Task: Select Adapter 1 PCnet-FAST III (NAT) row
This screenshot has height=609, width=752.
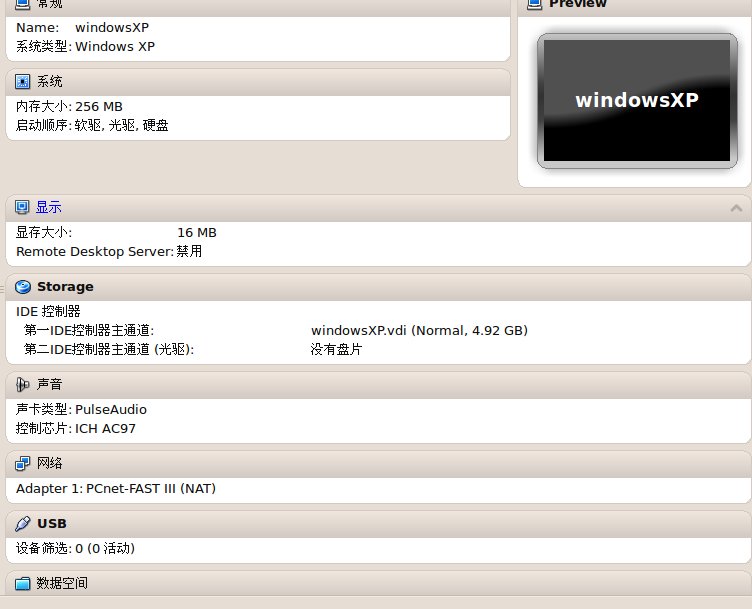Action: point(116,489)
